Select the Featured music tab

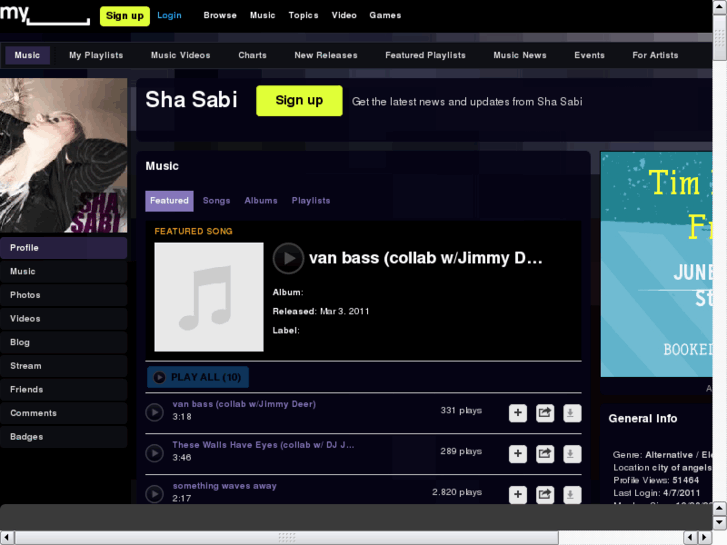pyautogui.click(x=169, y=201)
